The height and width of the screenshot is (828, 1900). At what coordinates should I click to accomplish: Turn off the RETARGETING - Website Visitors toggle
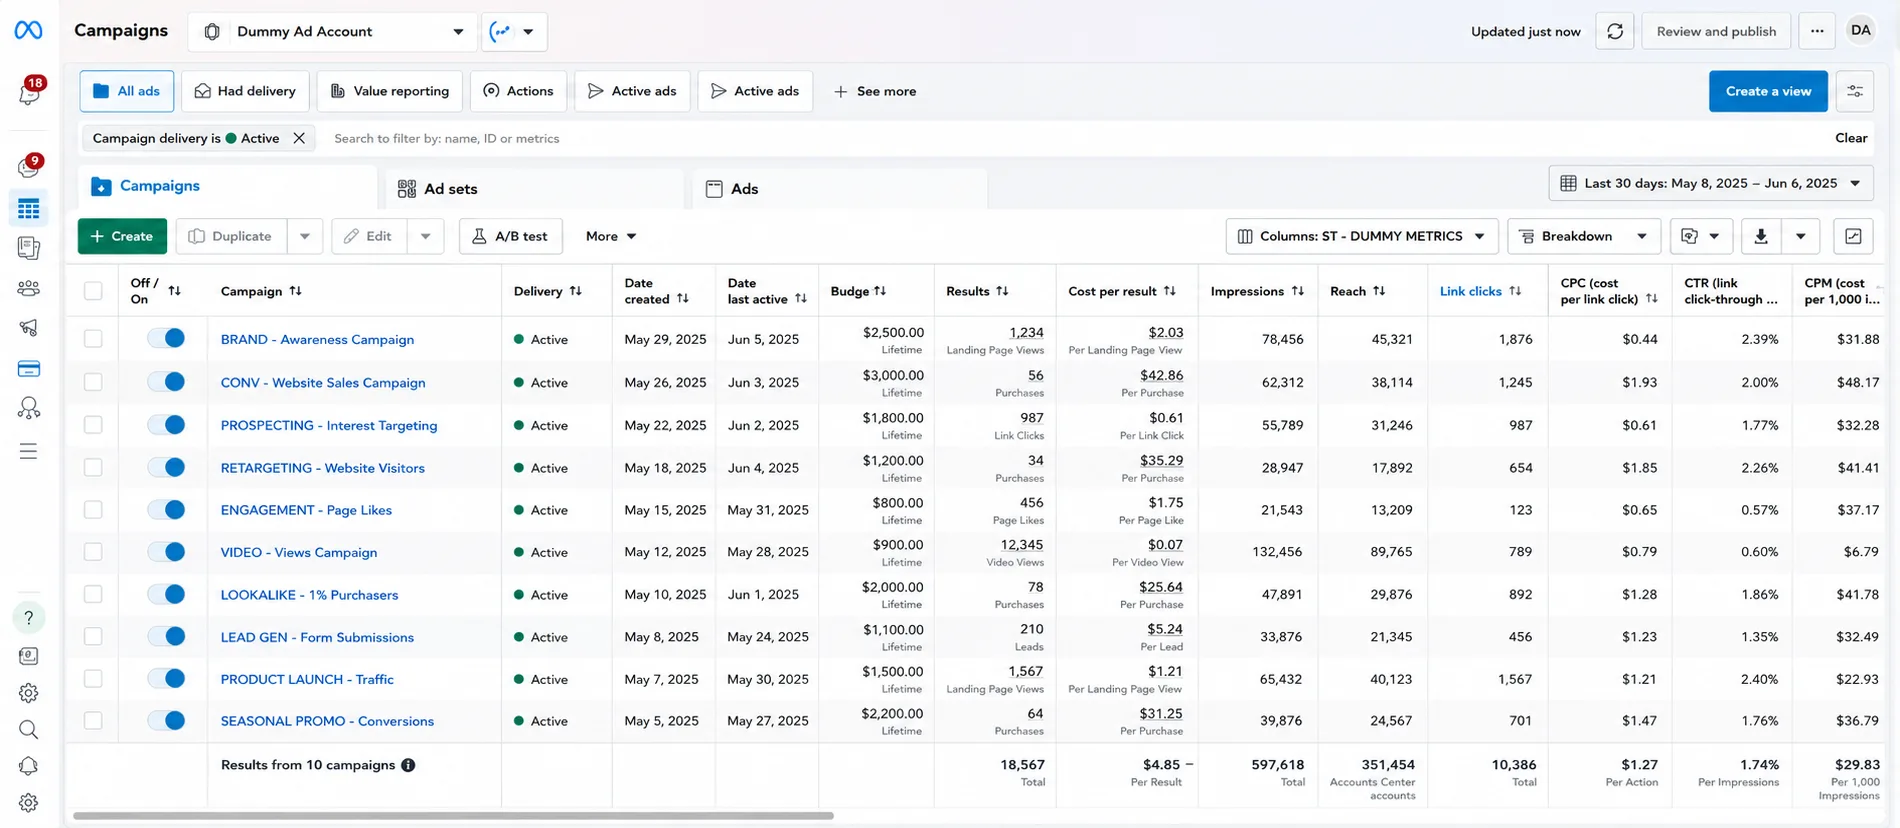tap(166, 467)
